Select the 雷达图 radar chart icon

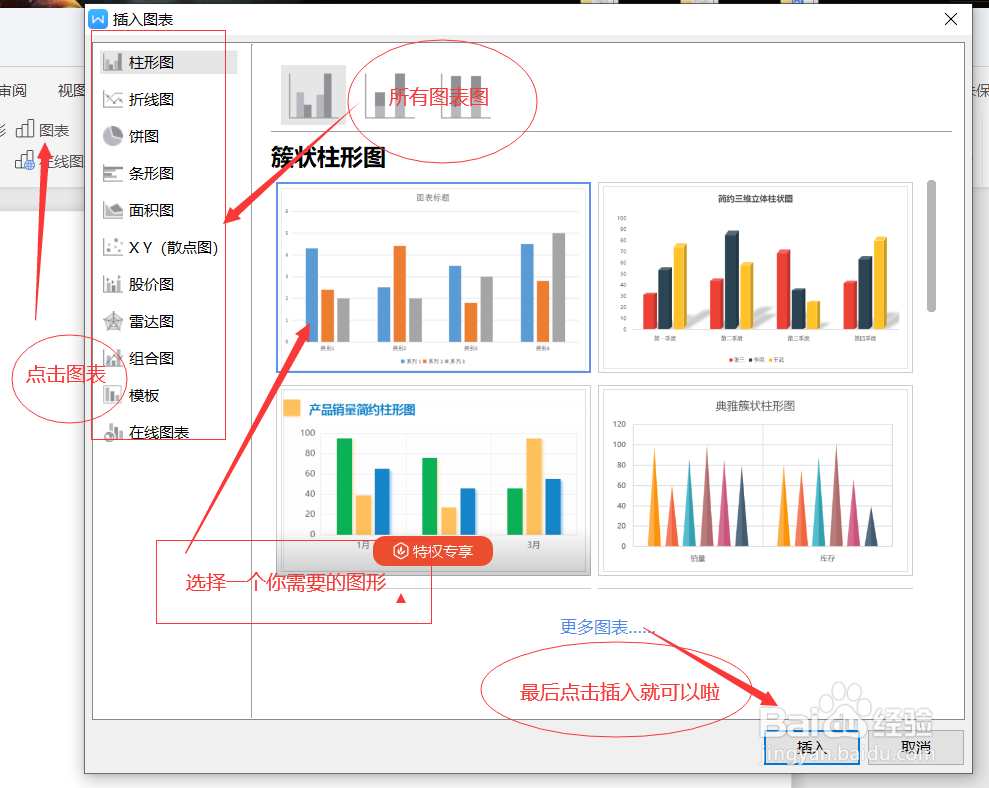113,321
